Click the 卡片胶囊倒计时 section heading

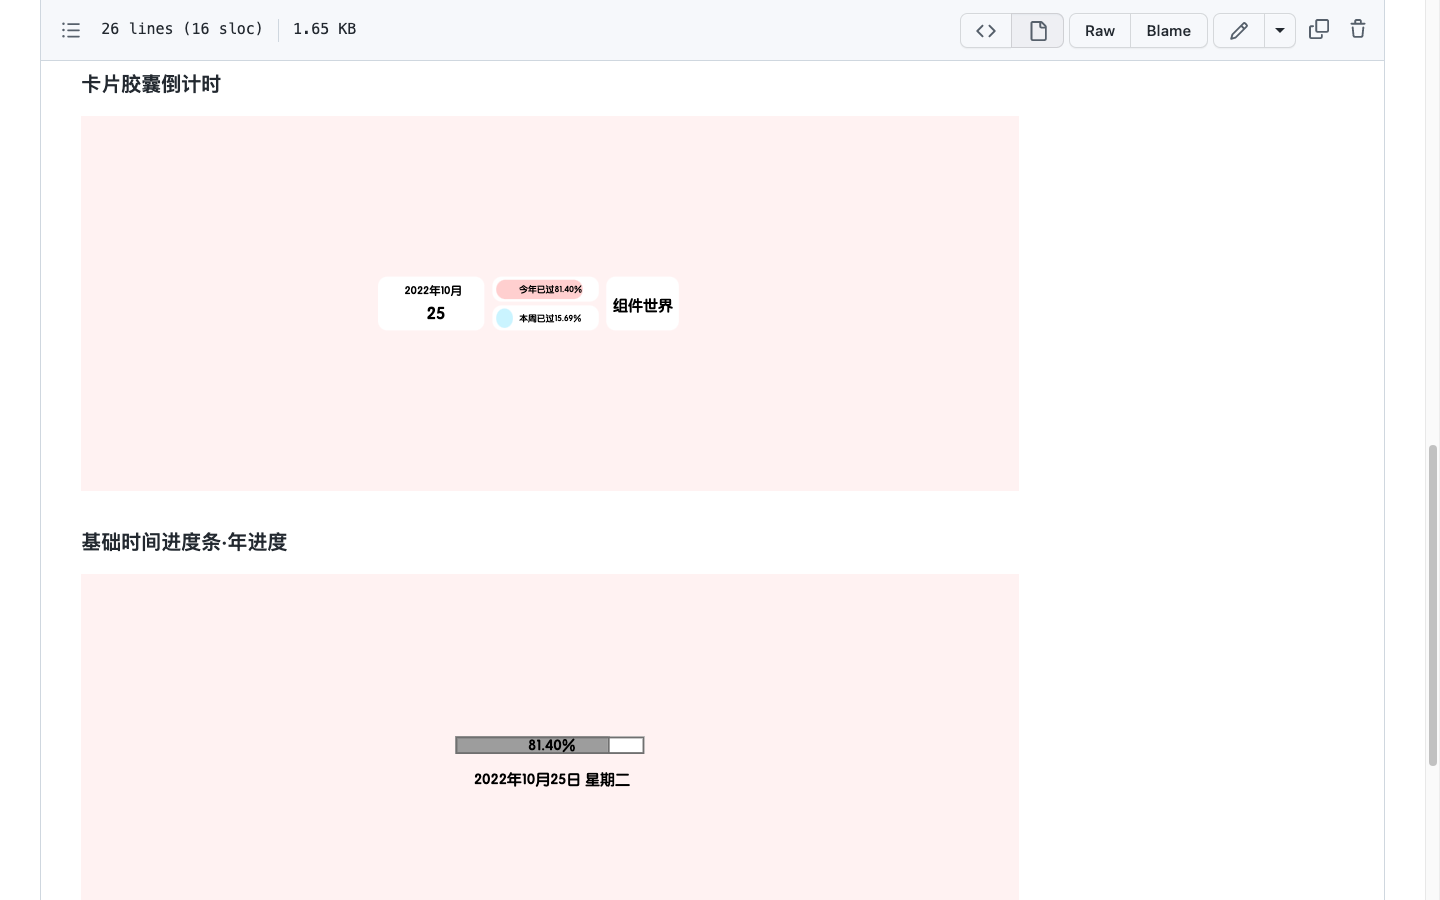click(x=151, y=85)
